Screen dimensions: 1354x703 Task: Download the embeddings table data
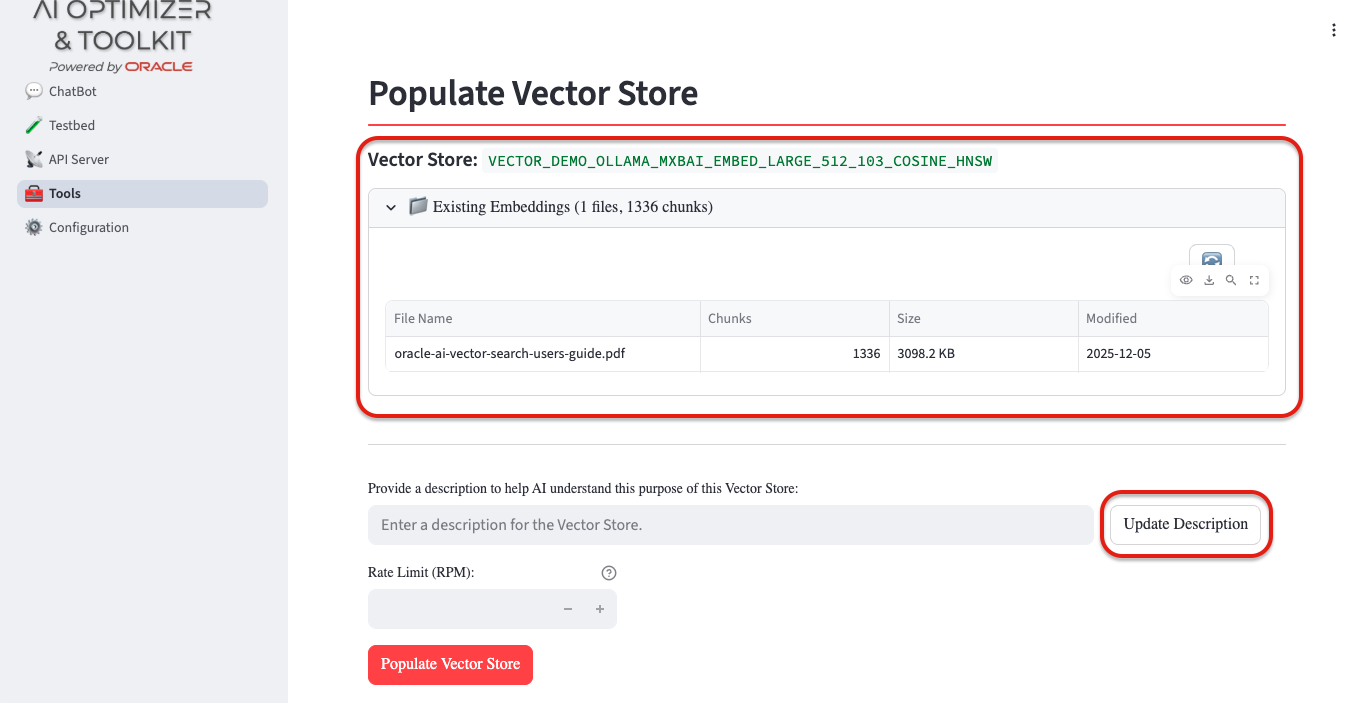coord(1209,280)
